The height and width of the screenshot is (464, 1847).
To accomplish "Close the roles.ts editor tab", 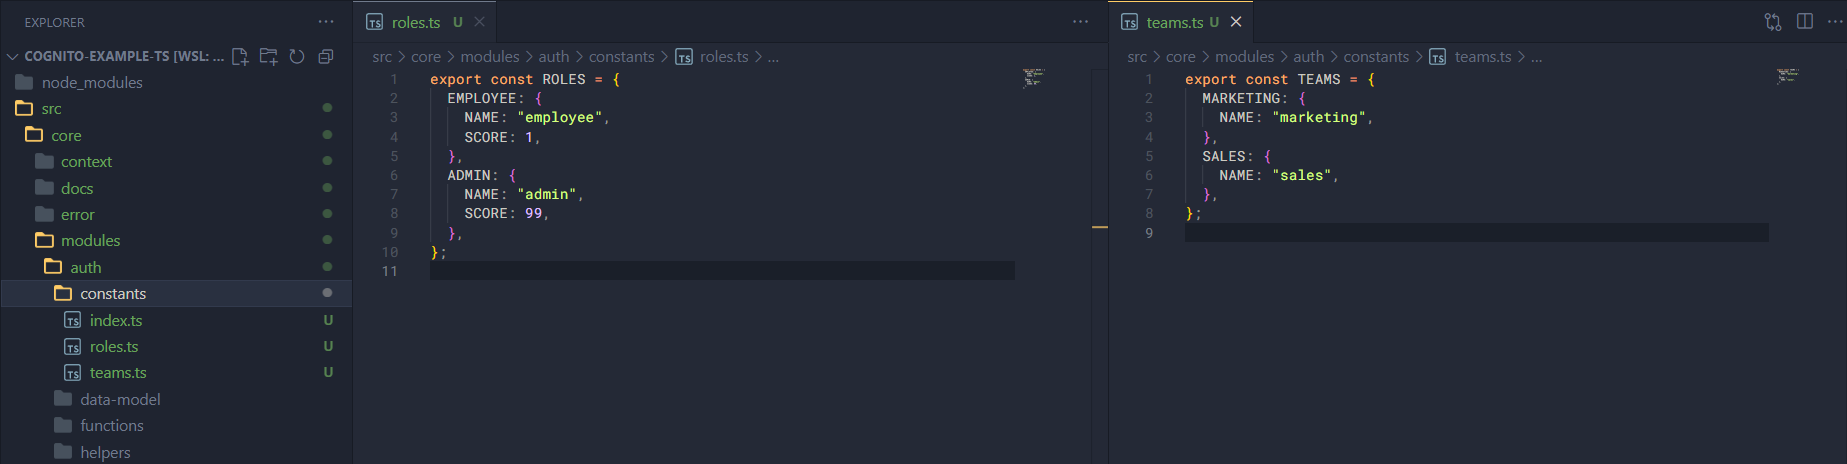I will pos(480,22).
